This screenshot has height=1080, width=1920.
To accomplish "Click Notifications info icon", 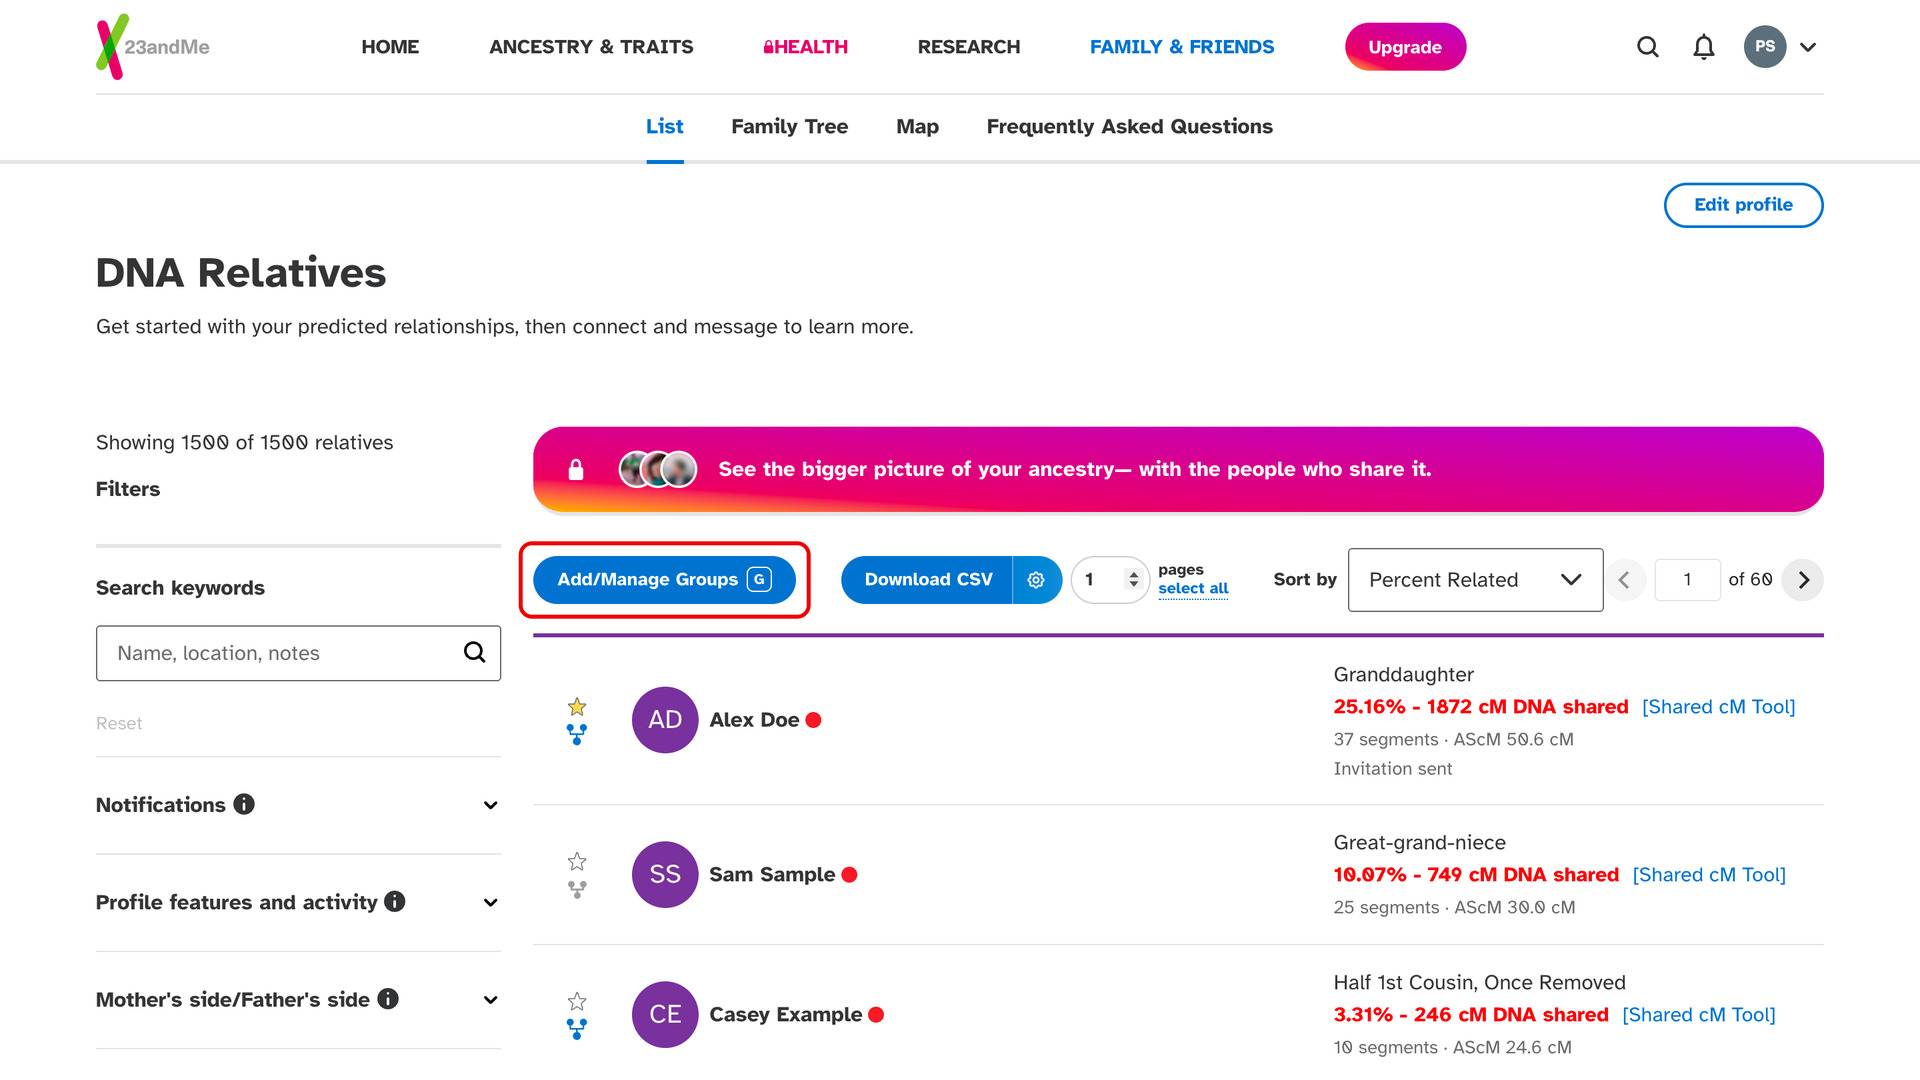I will coord(244,804).
